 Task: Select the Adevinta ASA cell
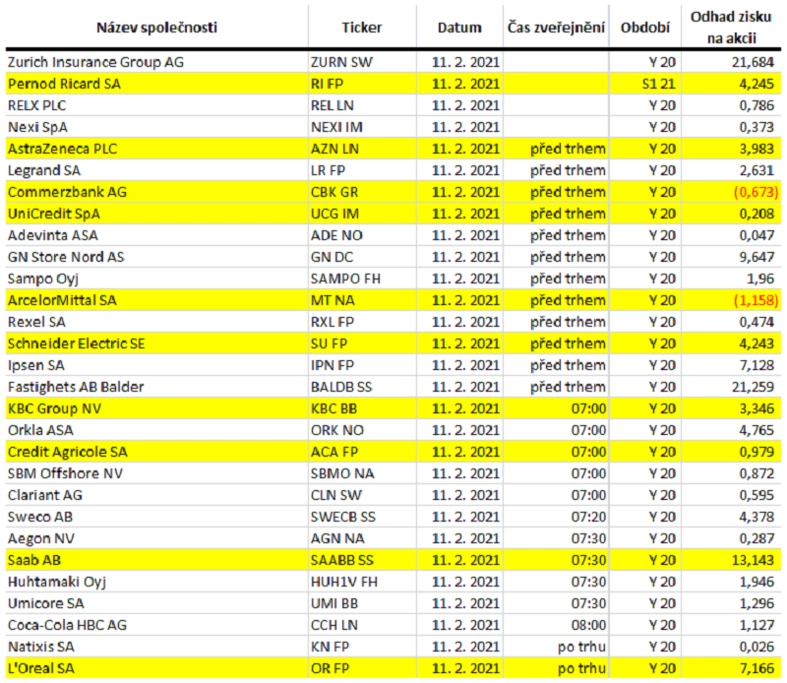coord(157,235)
